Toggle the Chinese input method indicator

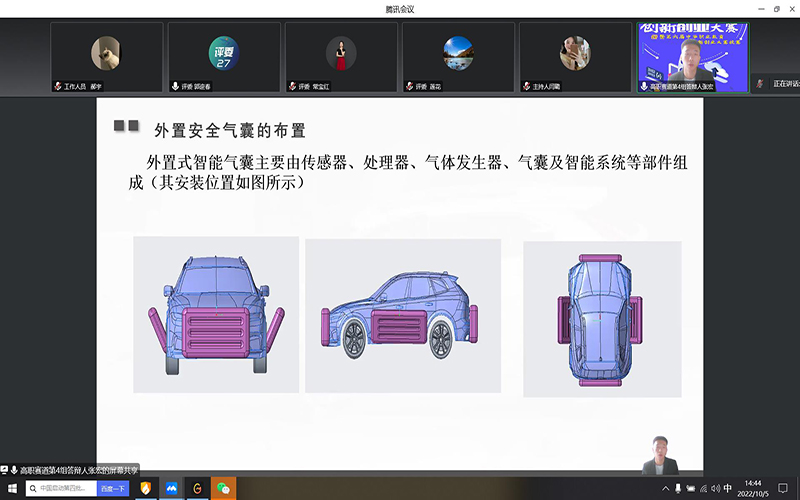pos(728,488)
